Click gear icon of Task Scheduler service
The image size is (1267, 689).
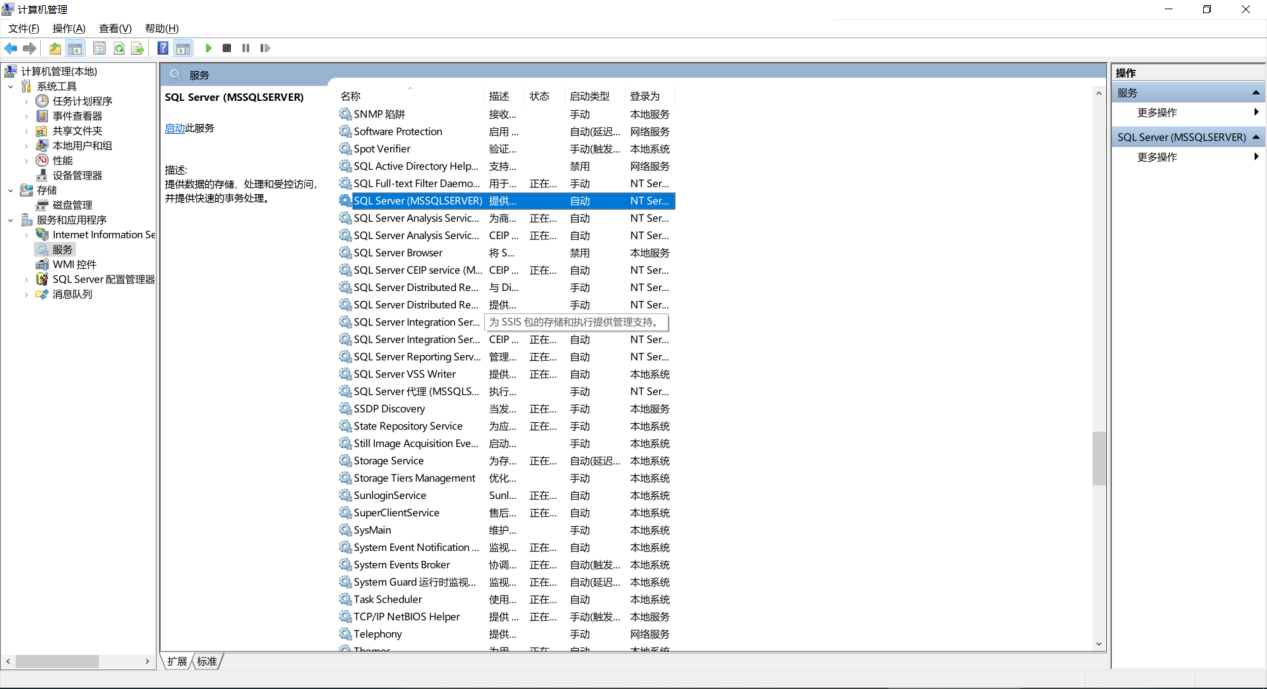click(345, 600)
